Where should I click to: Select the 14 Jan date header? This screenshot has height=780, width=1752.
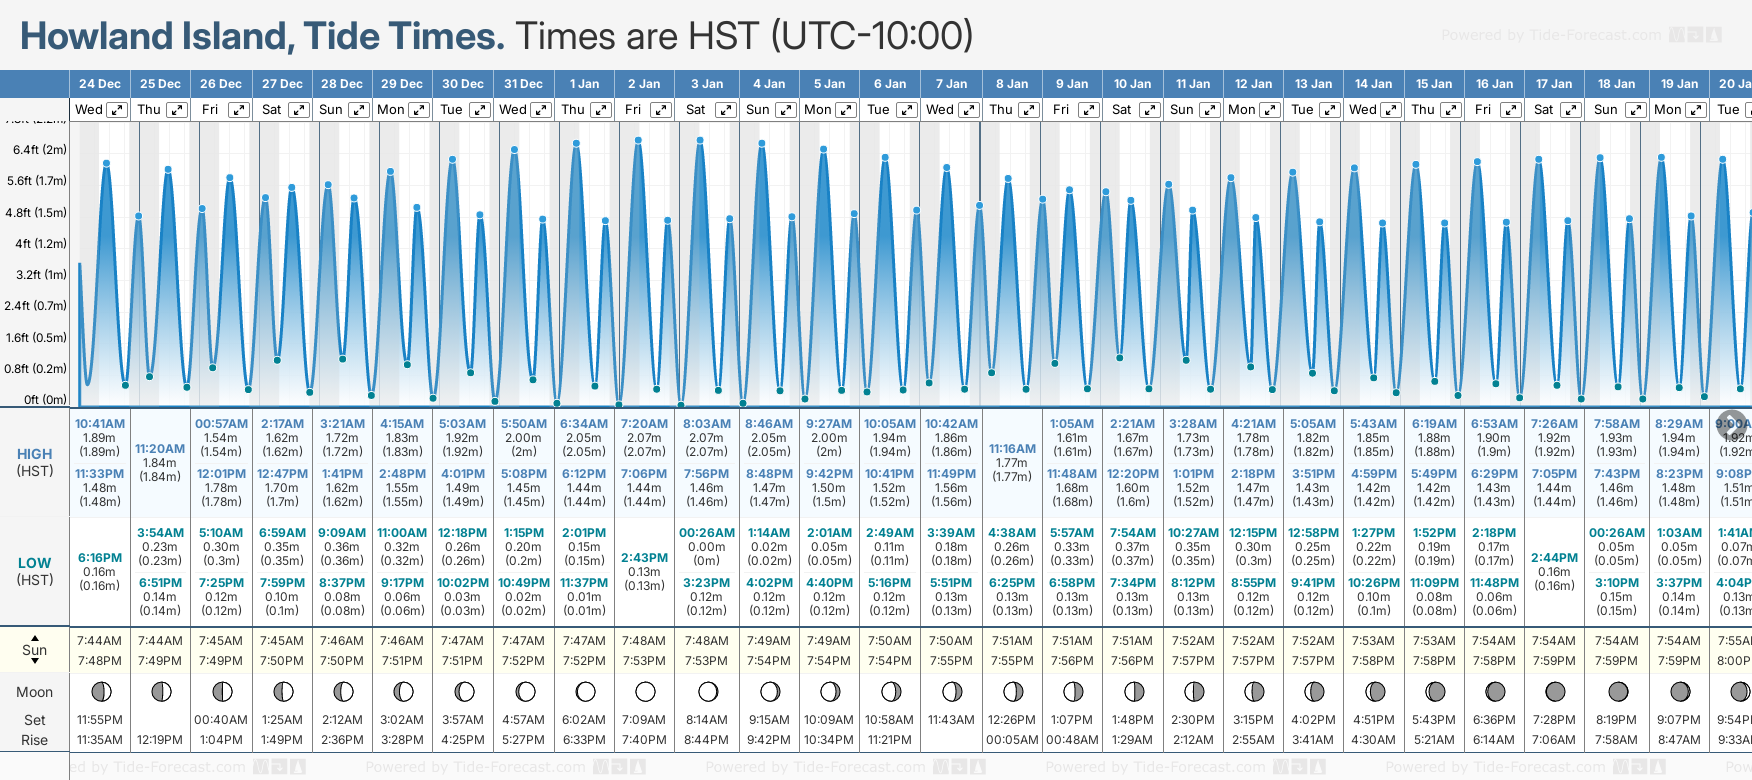point(1374,84)
